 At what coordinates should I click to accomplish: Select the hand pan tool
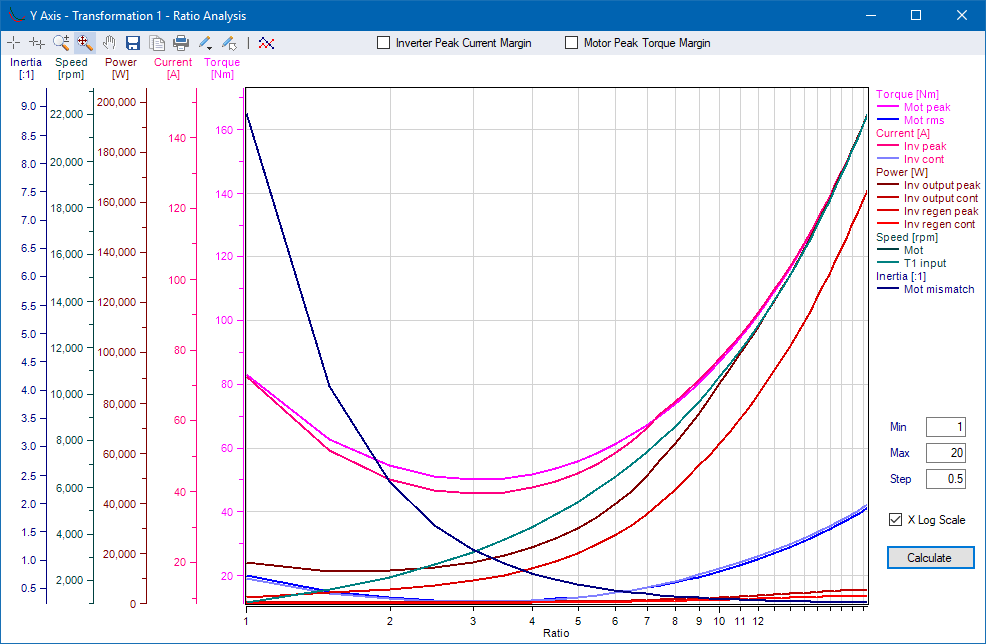click(x=109, y=43)
